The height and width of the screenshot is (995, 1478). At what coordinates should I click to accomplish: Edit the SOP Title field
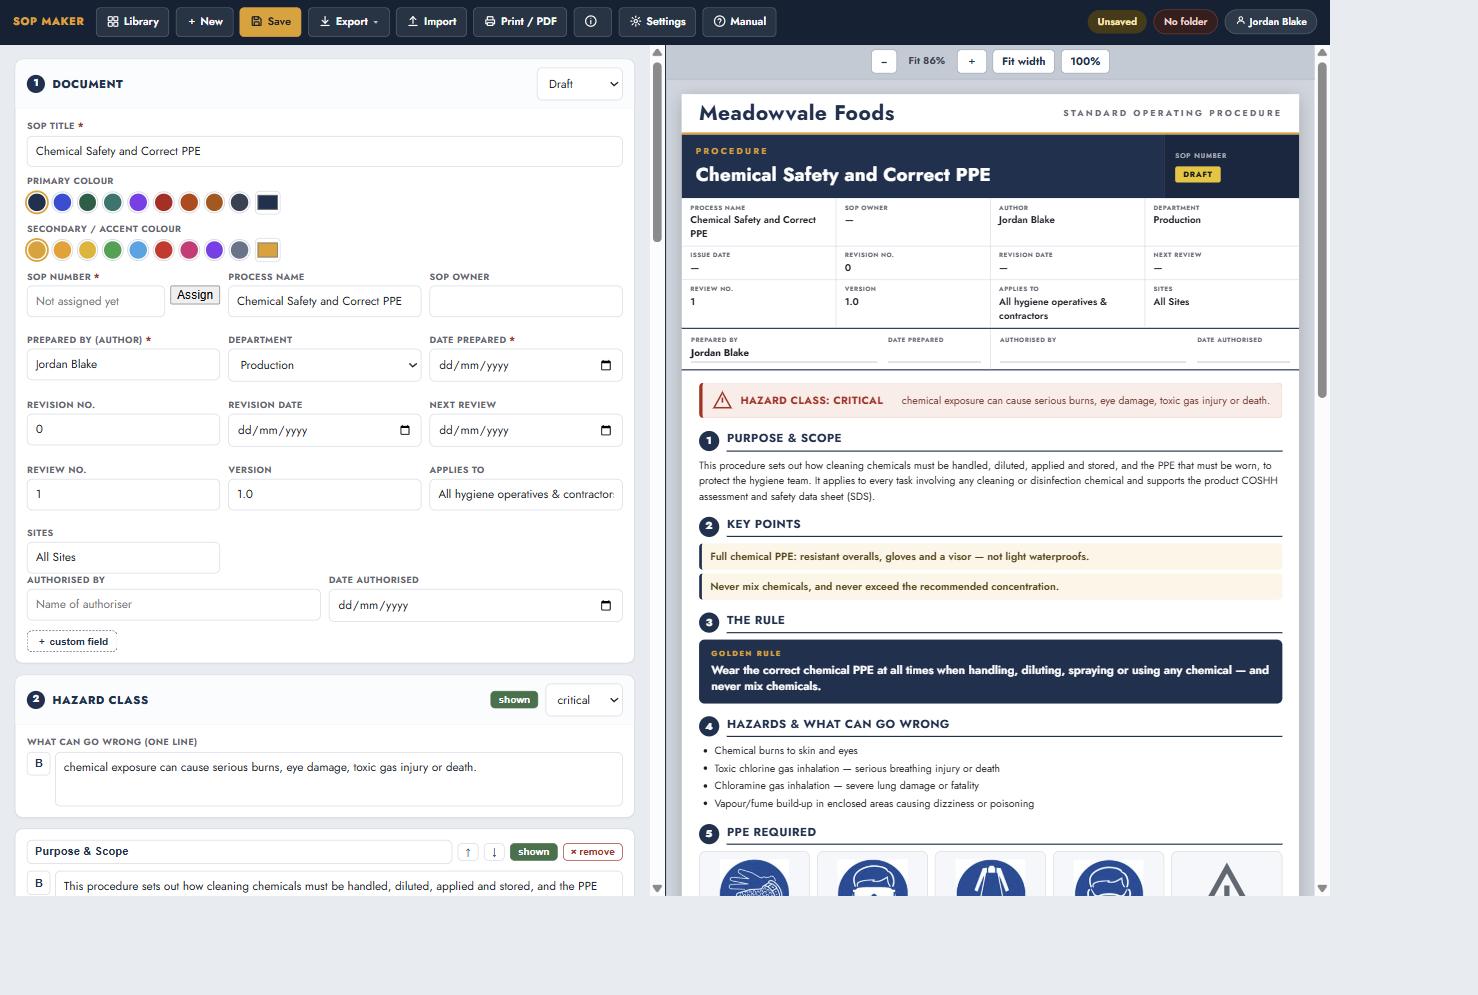tap(324, 151)
